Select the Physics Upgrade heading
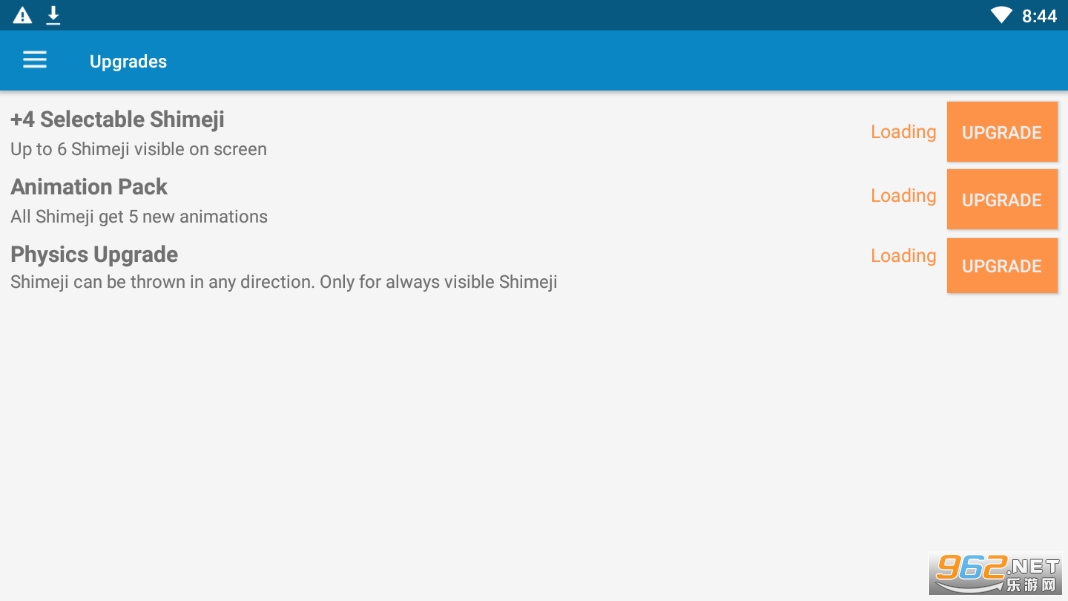1068x601 pixels. 94,255
